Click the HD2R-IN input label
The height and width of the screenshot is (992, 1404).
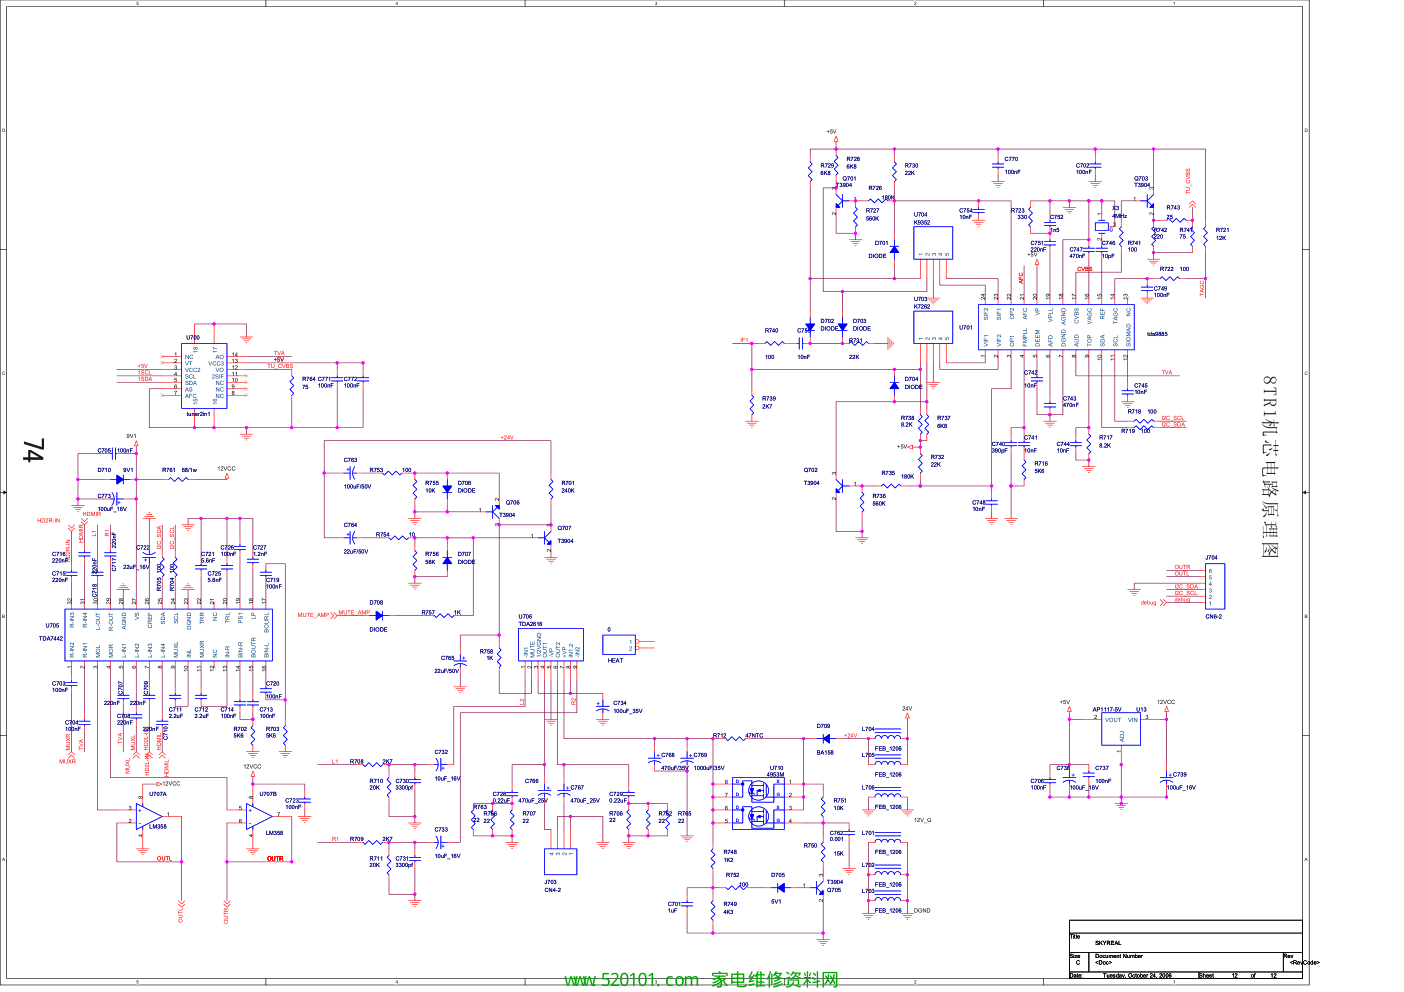tap(48, 521)
